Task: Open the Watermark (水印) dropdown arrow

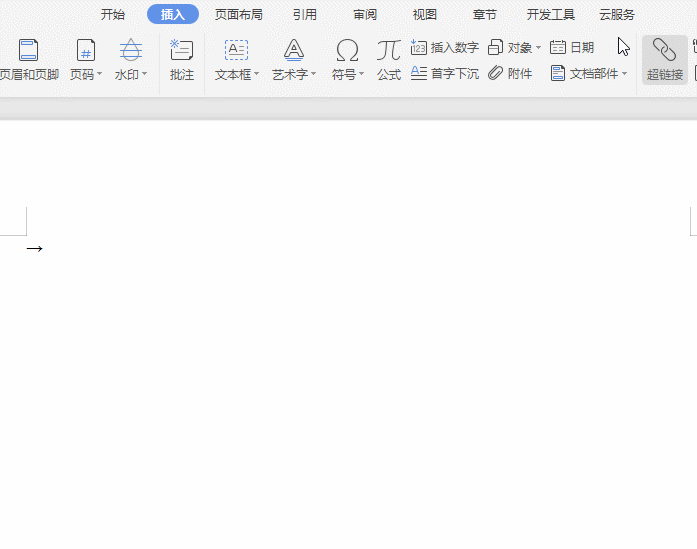Action: [x=145, y=75]
